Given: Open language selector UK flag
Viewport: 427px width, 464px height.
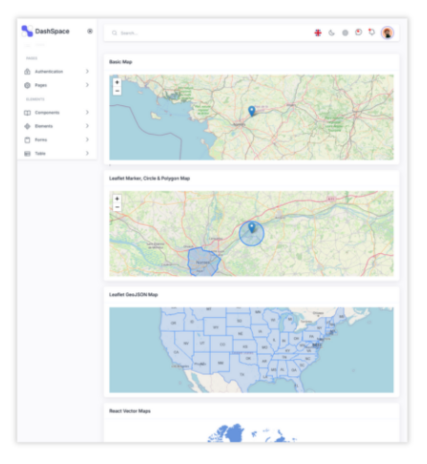Looking at the screenshot, I should coord(318,33).
